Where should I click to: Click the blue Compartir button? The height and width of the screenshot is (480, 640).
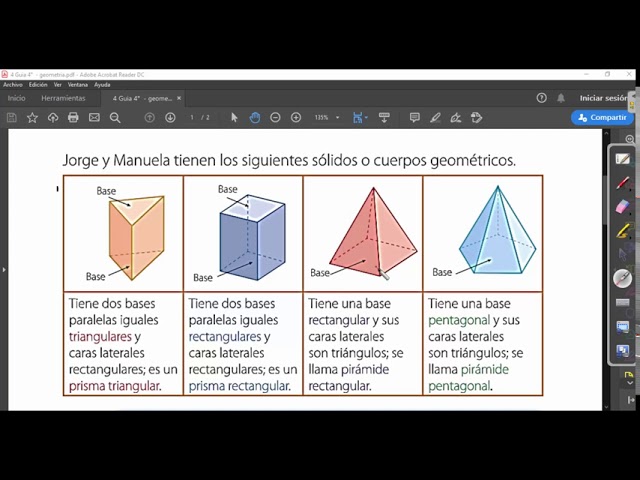(602, 118)
